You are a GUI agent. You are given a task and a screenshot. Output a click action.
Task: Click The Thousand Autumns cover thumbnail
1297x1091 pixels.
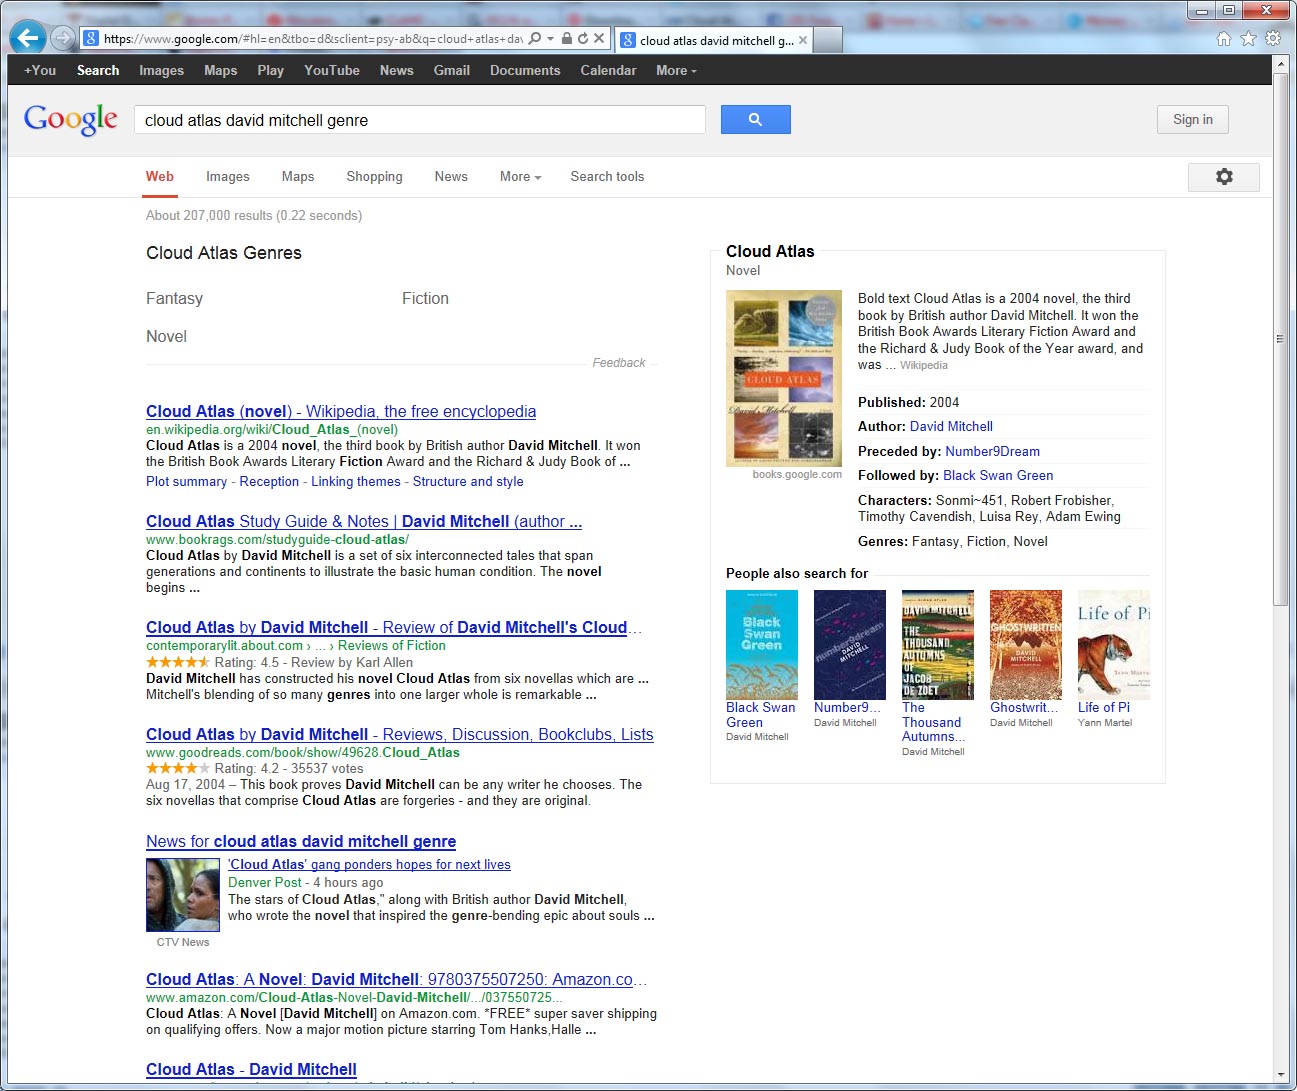(938, 645)
